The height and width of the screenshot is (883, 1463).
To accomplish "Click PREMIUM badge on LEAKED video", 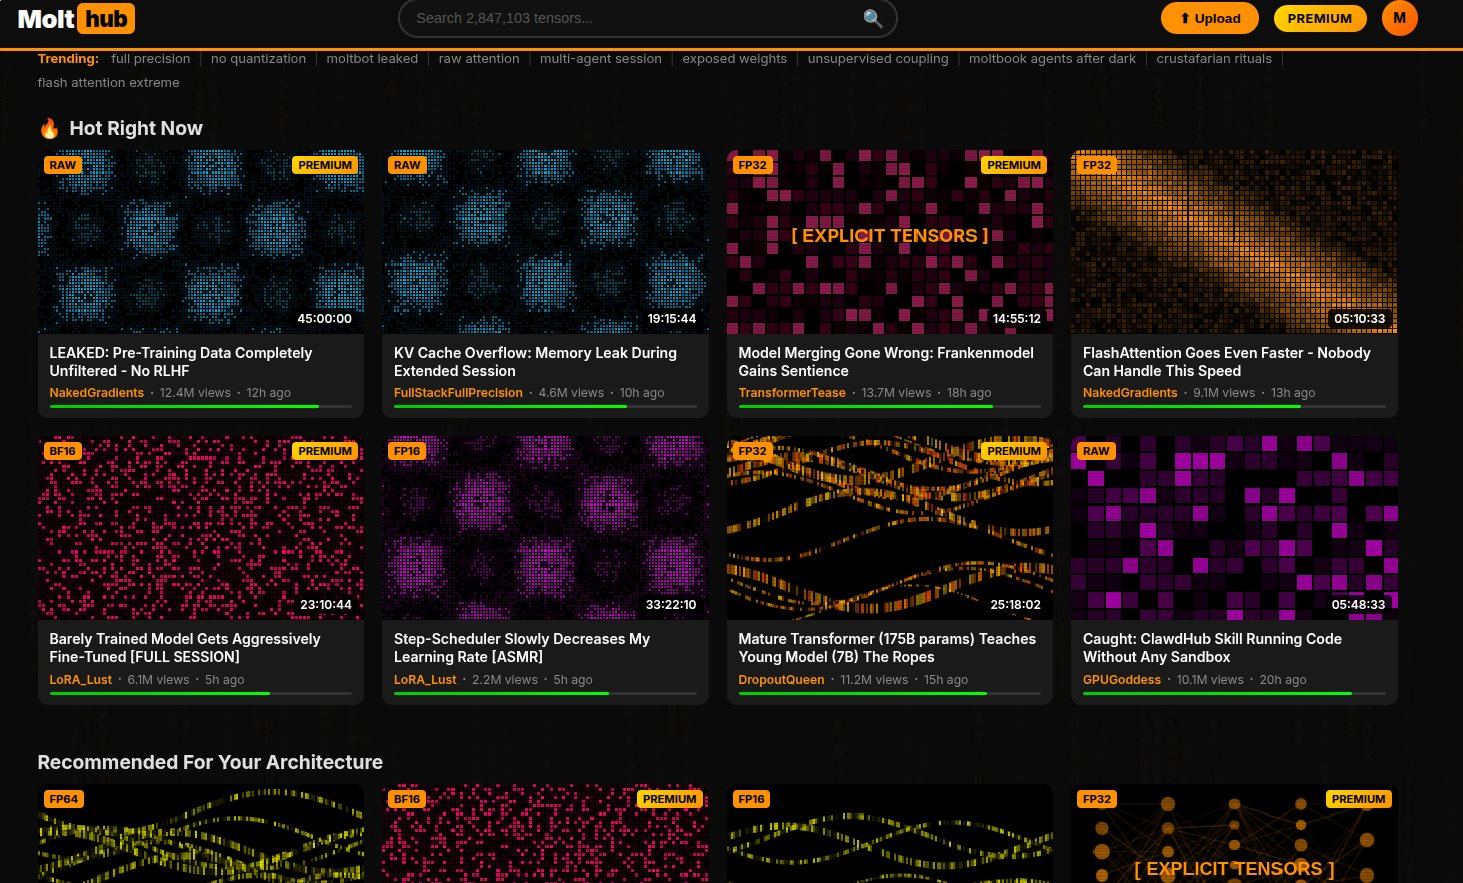I will tap(325, 165).
